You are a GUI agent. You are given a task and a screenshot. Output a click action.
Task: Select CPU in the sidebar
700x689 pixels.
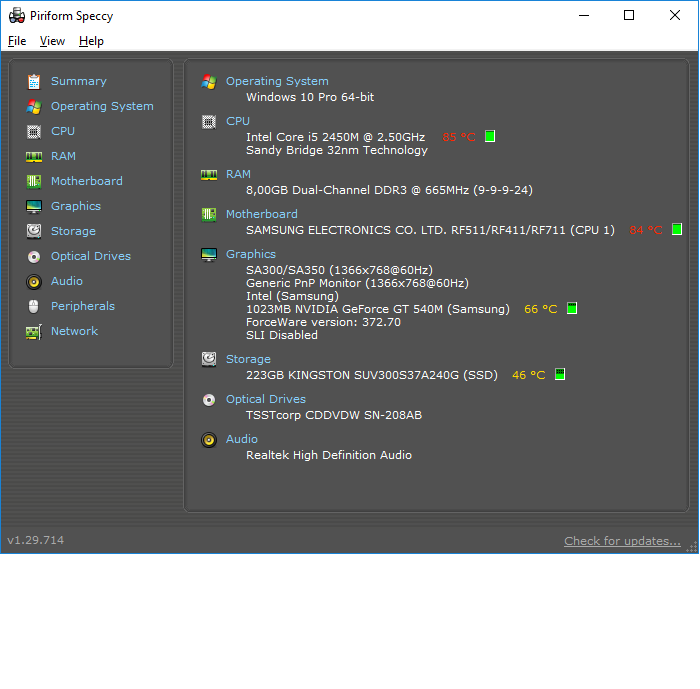point(62,131)
